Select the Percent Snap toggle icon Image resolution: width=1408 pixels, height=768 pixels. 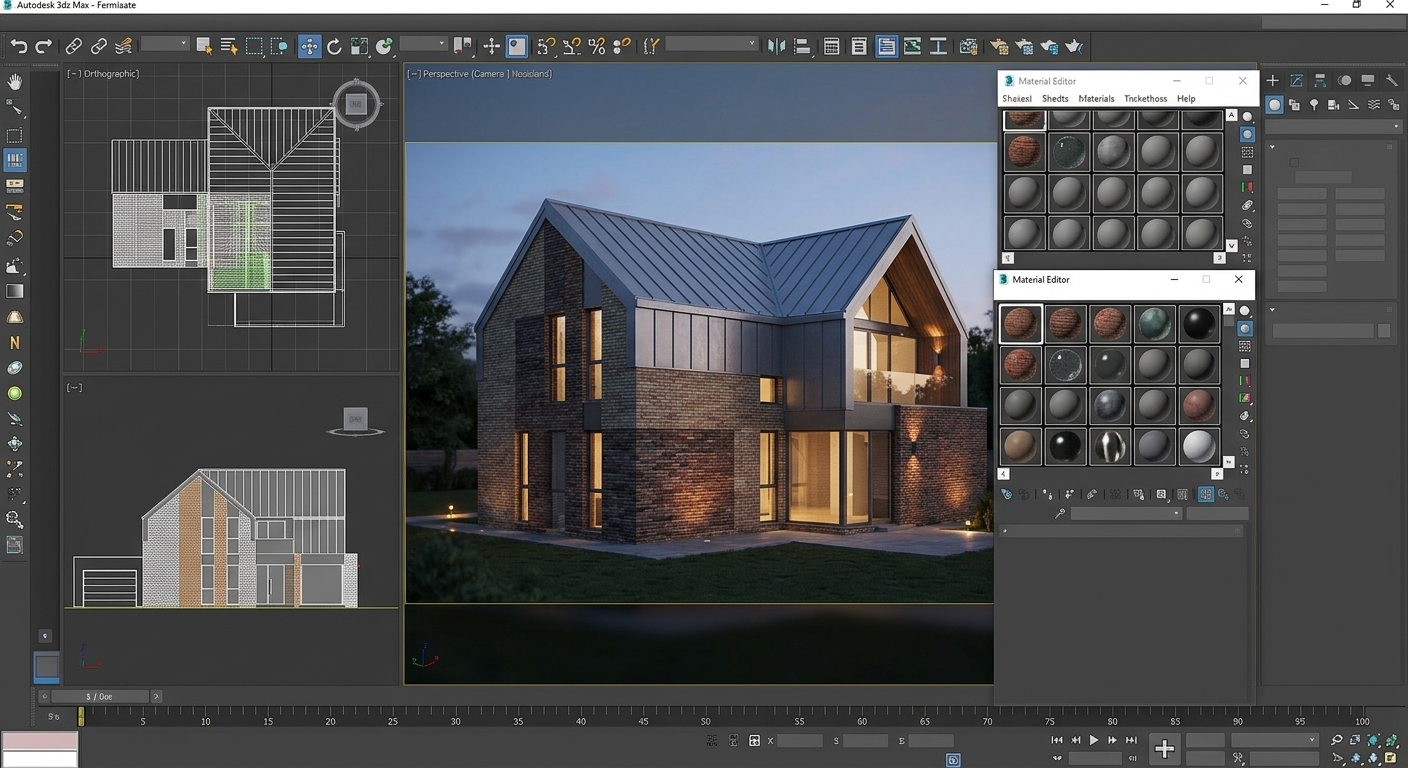pyautogui.click(x=597, y=46)
